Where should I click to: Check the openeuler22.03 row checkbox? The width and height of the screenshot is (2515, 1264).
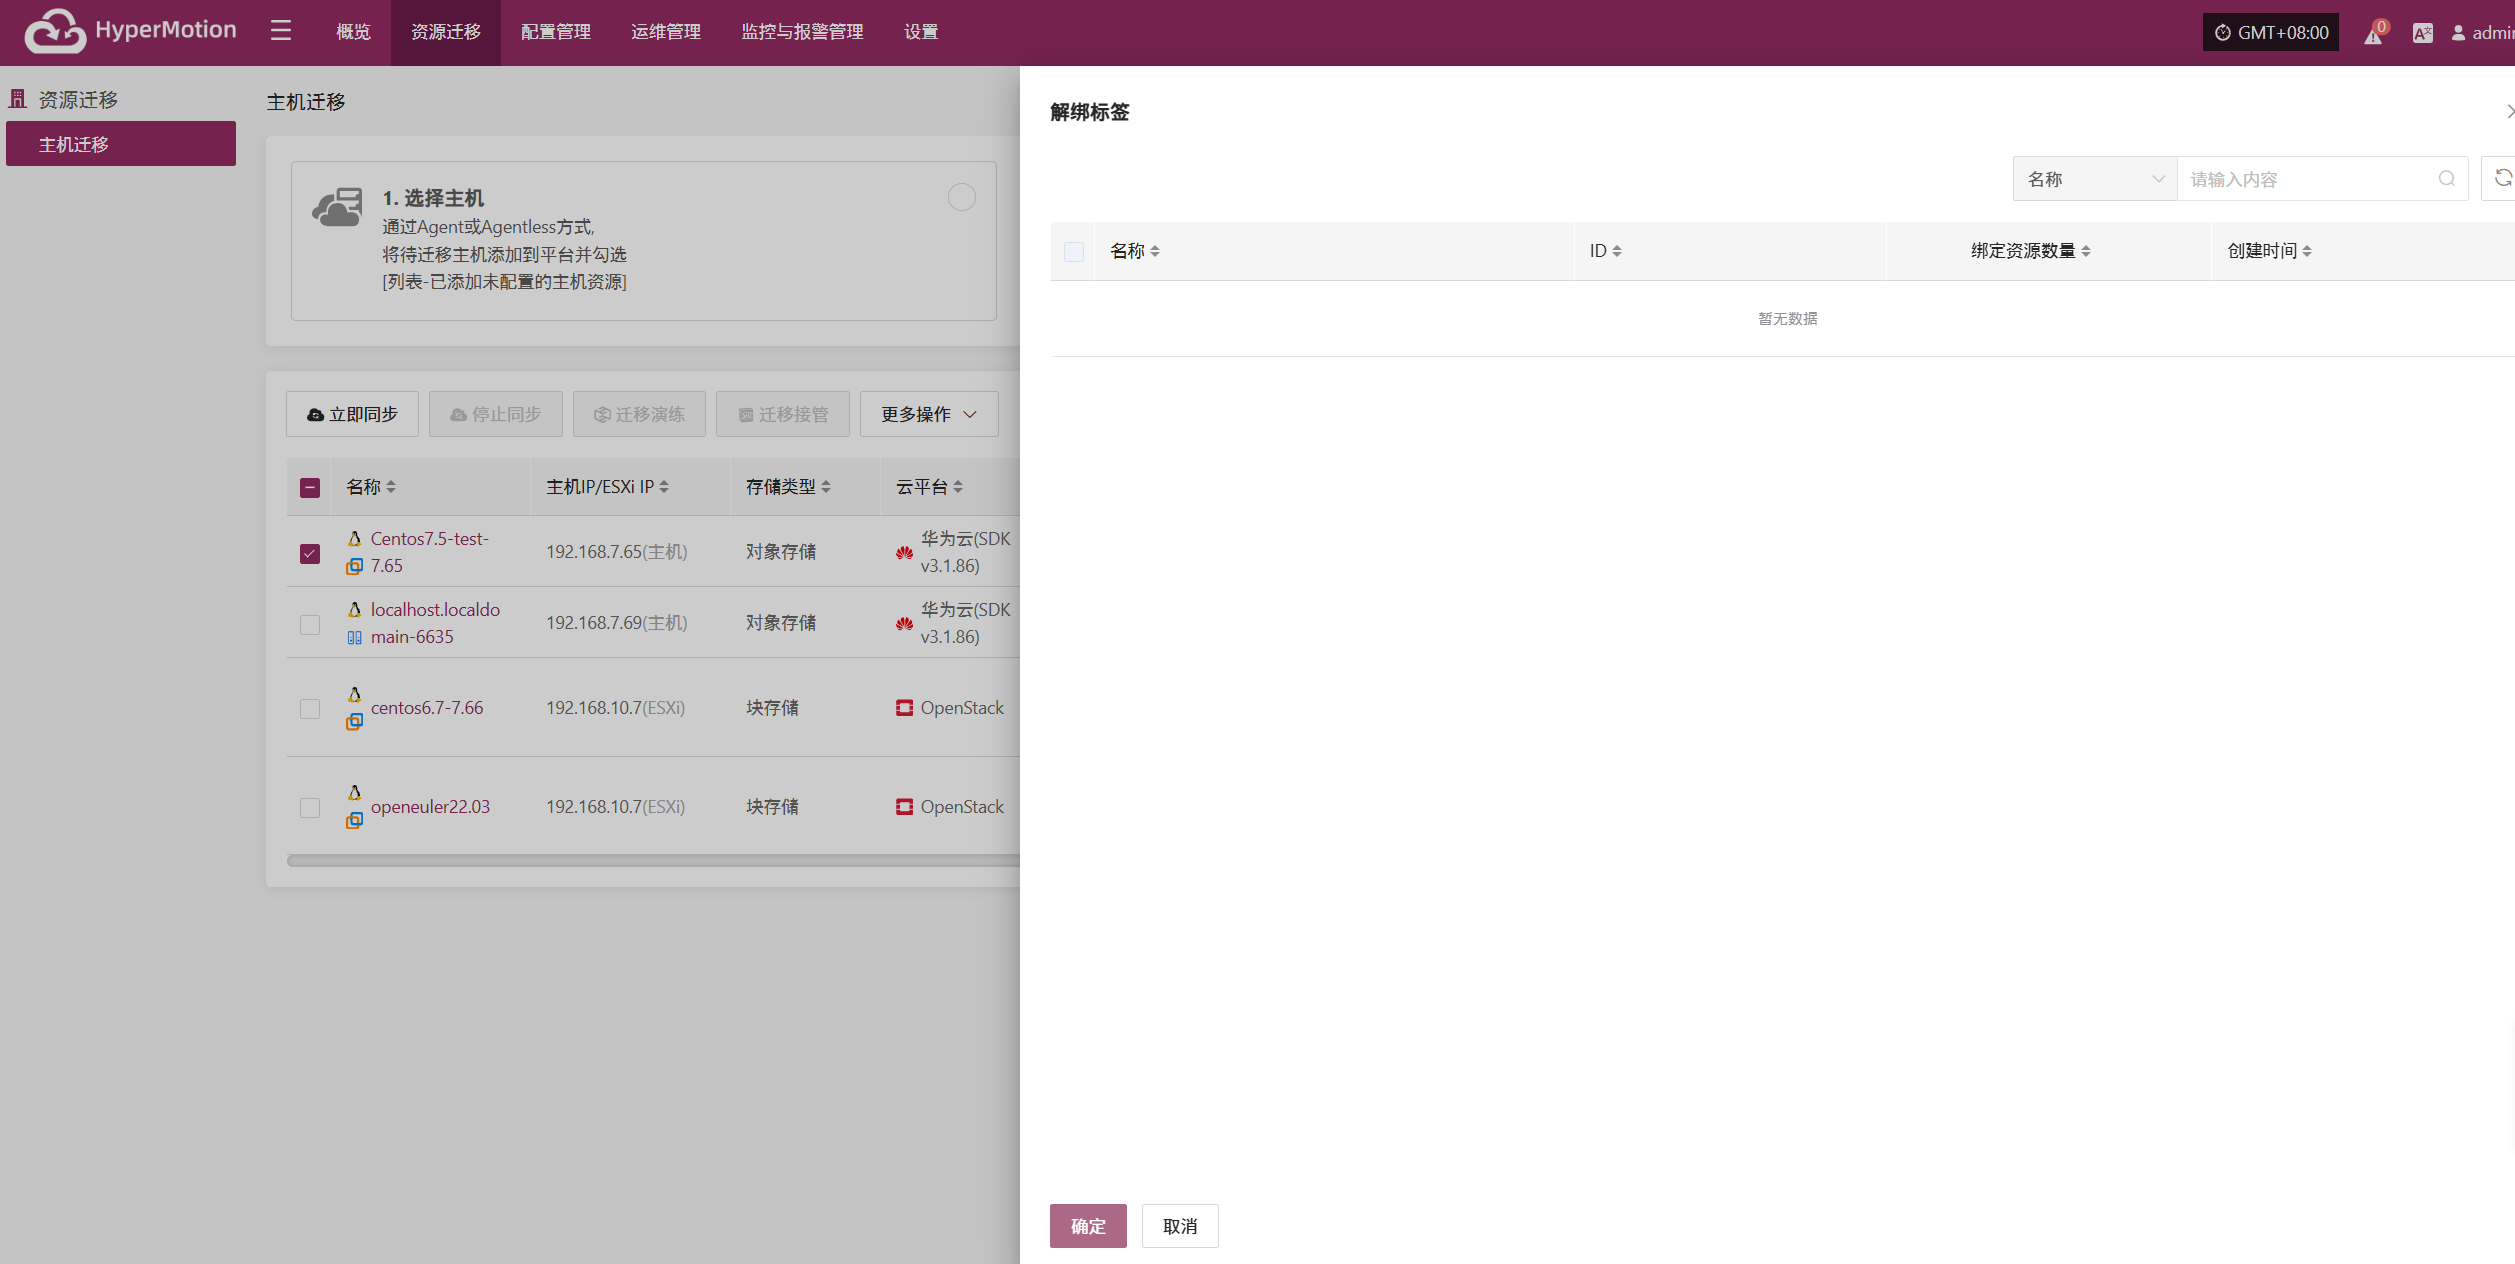click(x=310, y=808)
